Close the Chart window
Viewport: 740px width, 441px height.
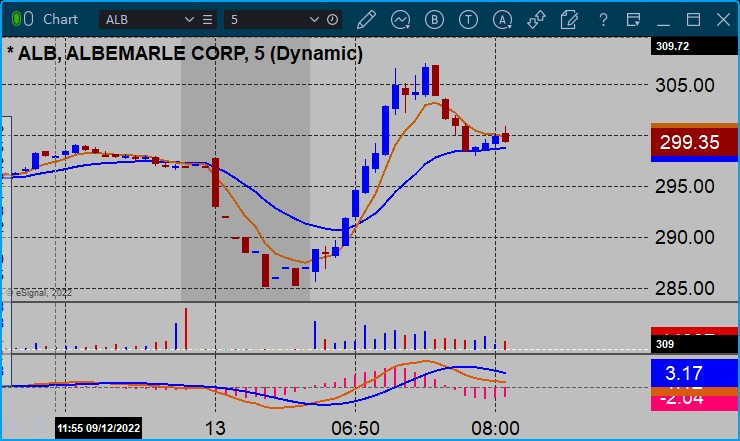[723, 20]
